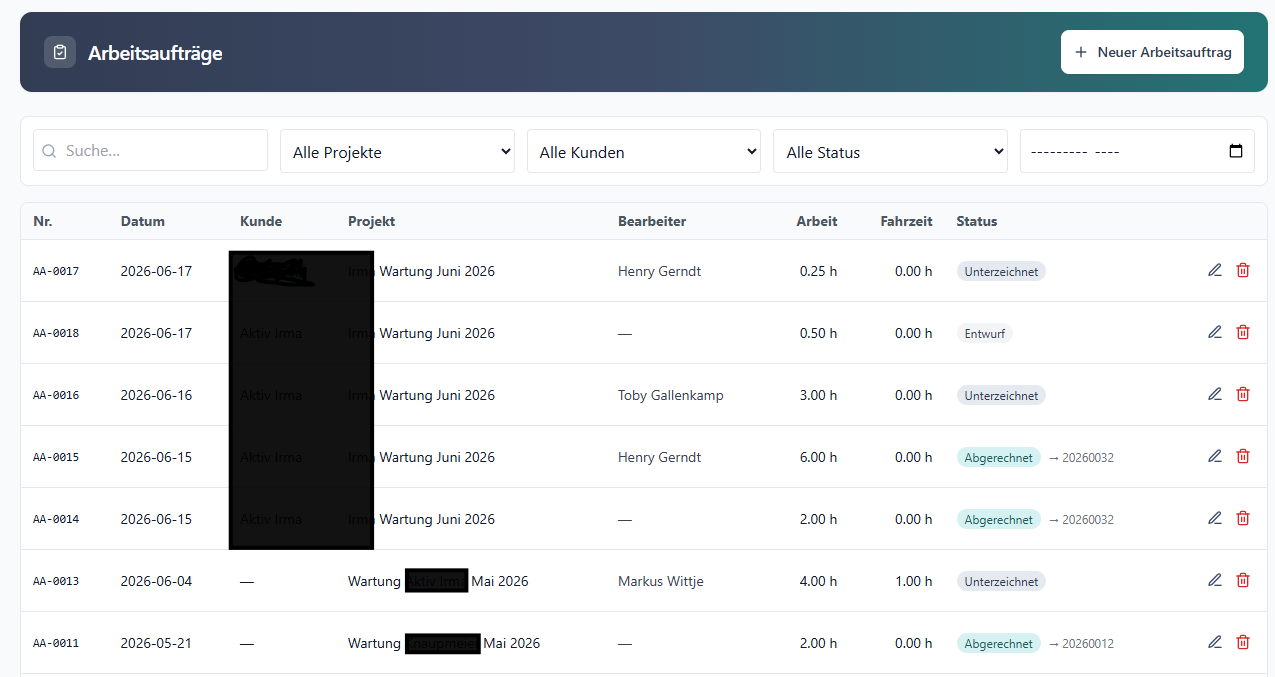
Task: Click the 3.00 h Arbeit value
Action: pos(819,395)
